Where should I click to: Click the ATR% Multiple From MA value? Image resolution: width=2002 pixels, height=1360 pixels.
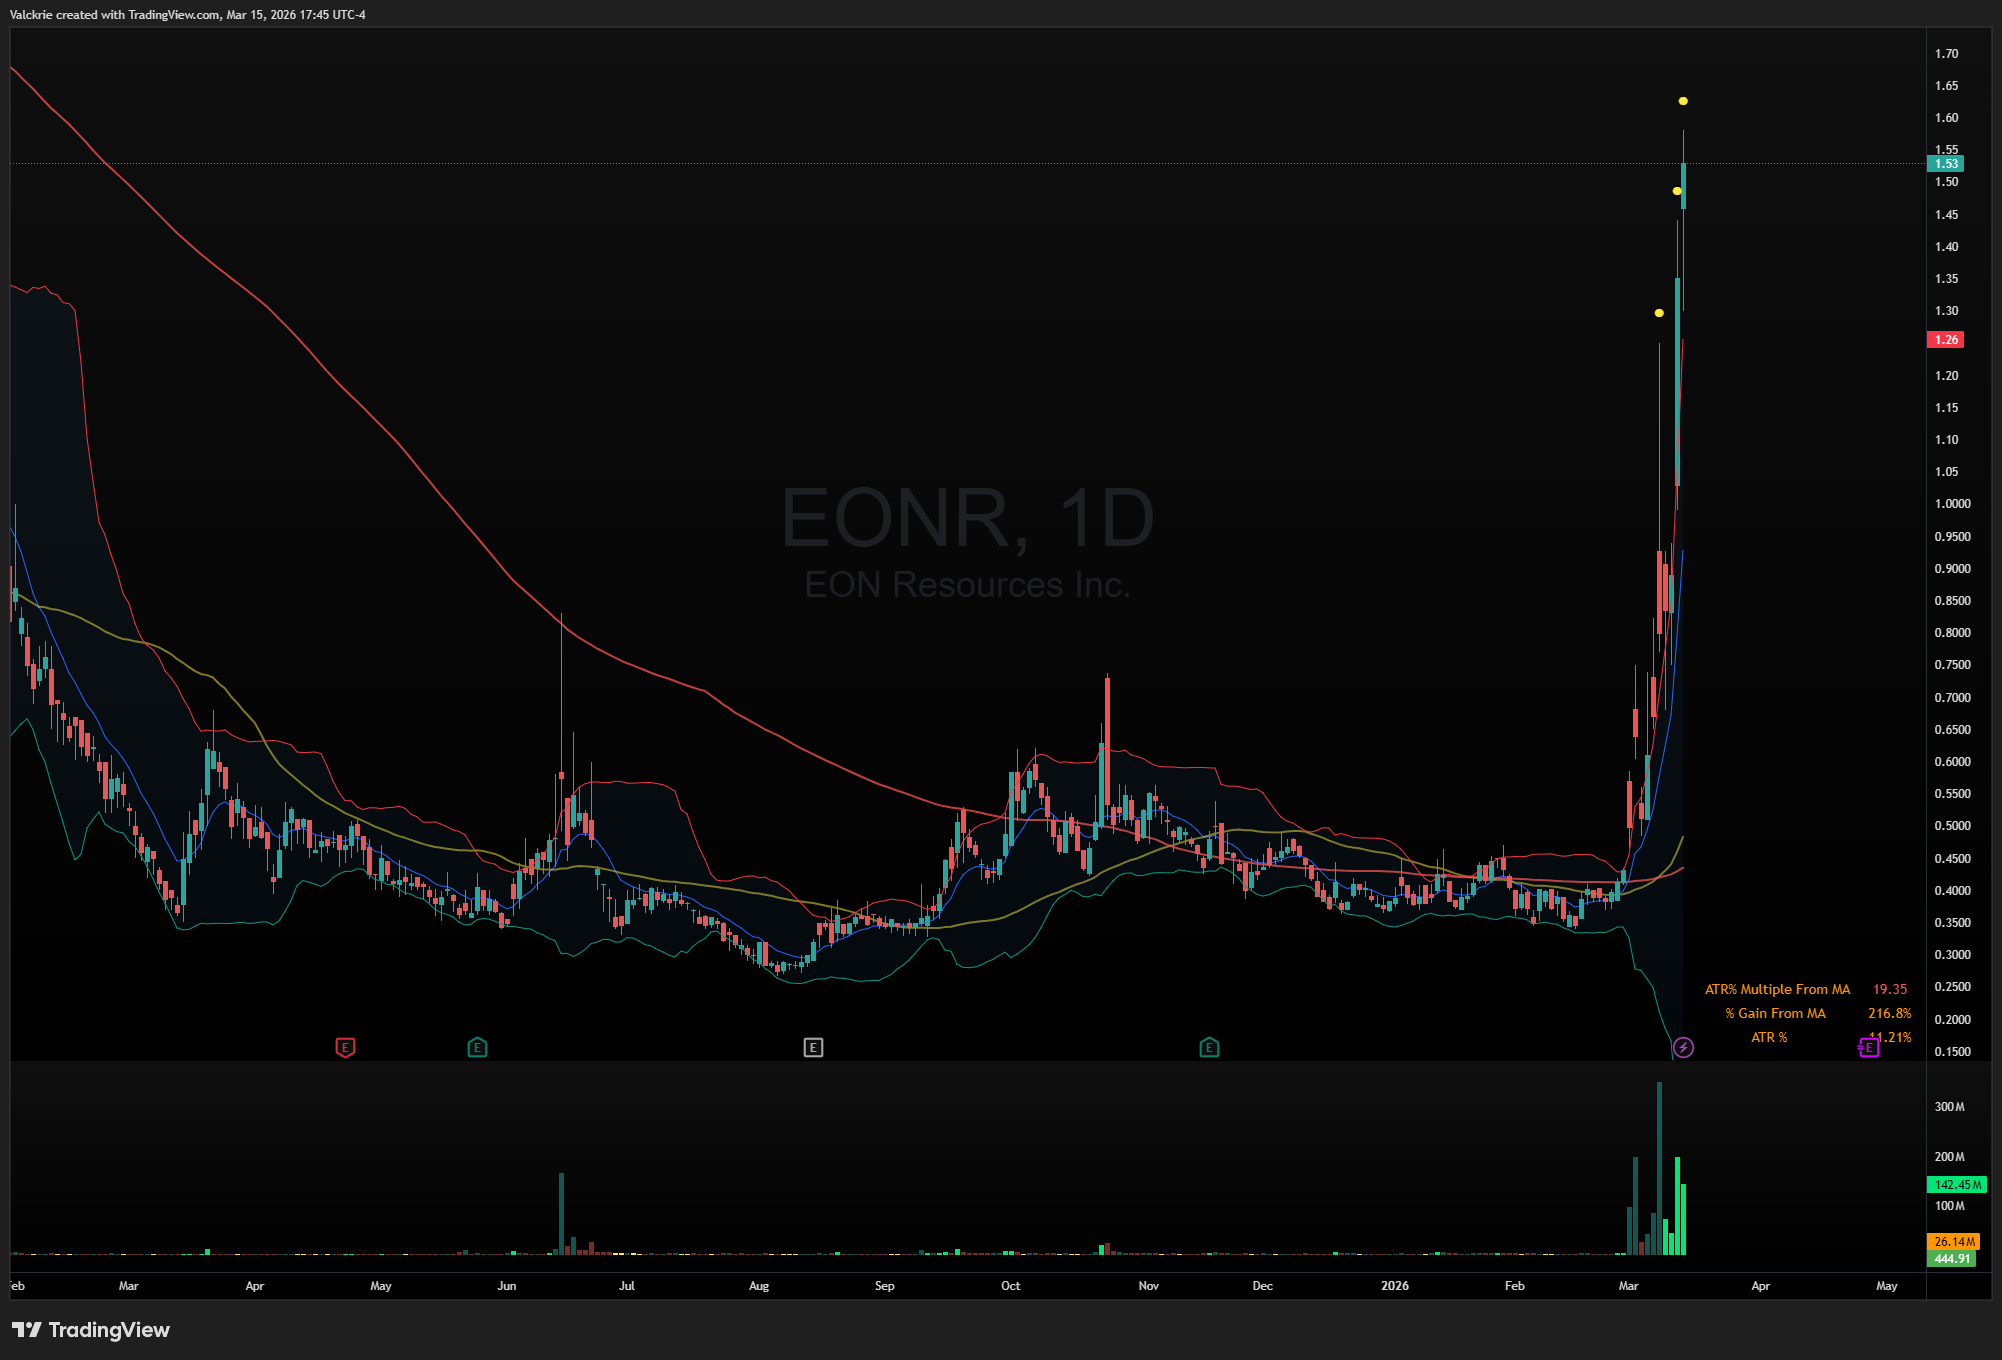1889,989
